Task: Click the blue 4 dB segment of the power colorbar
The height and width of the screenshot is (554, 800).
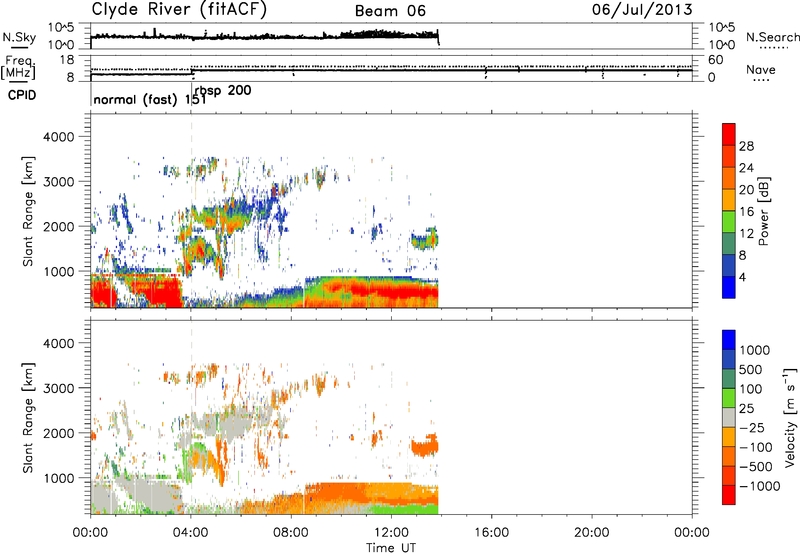Action: 729,287
